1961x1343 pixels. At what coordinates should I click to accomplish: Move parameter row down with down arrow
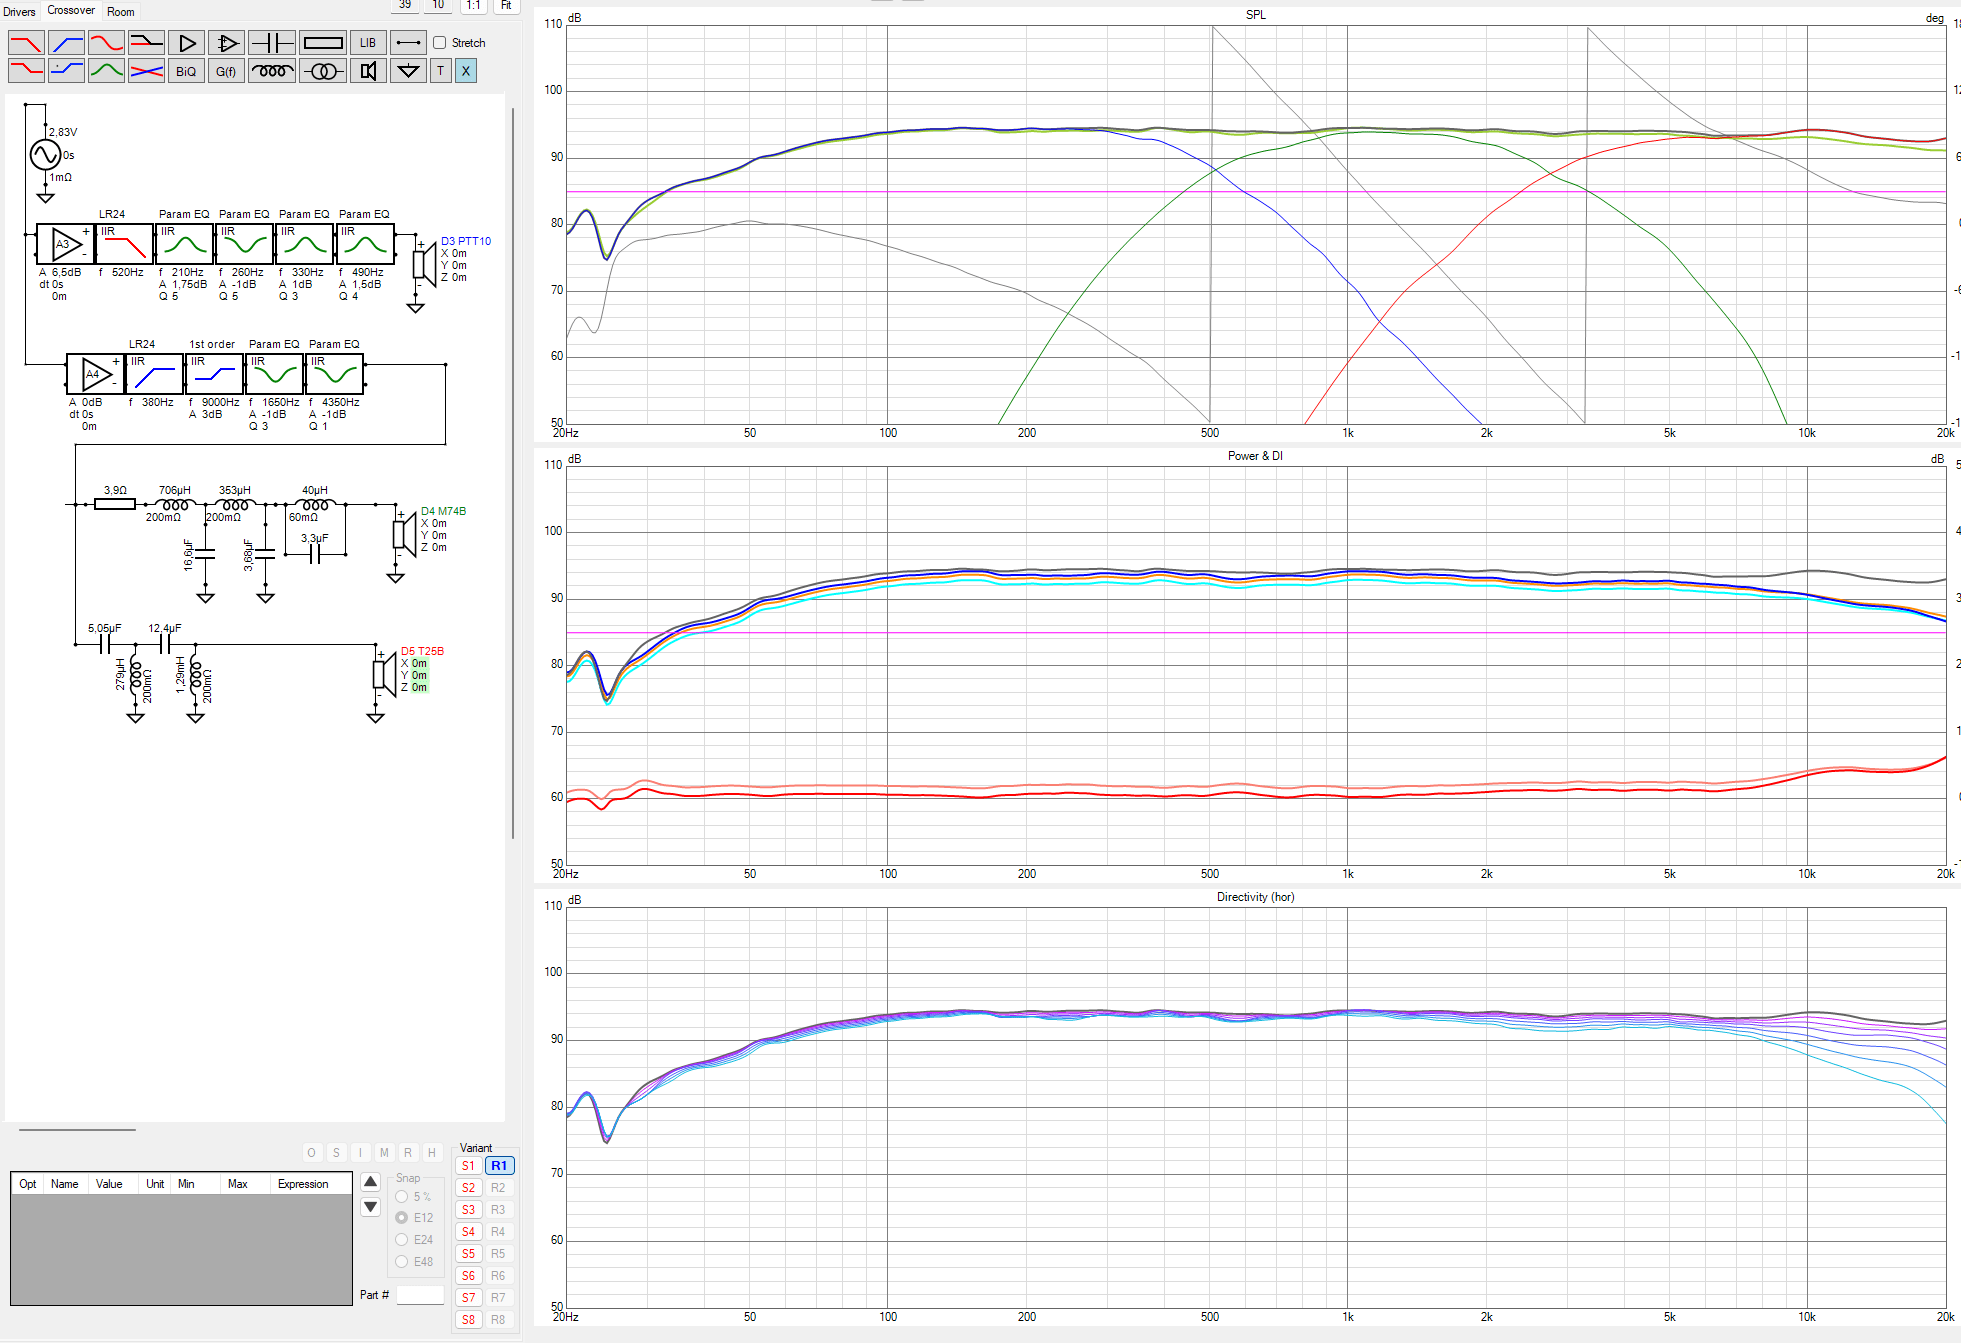(370, 1207)
